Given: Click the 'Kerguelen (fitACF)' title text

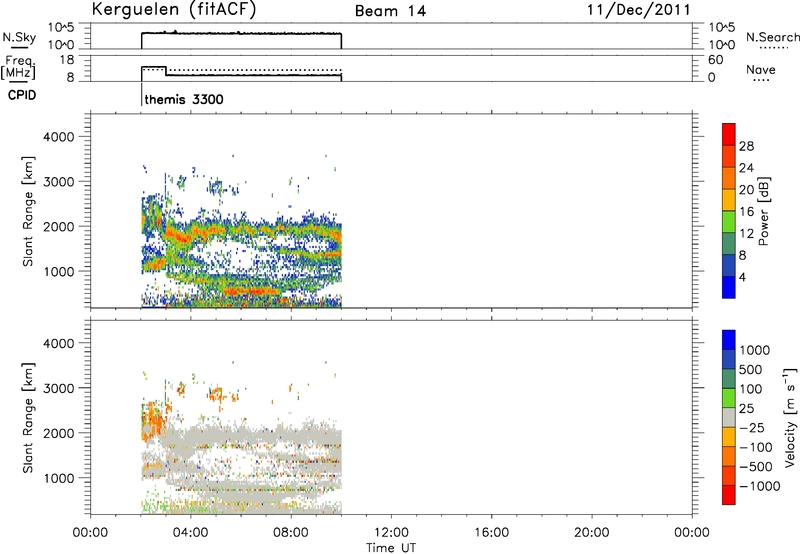Looking at the screenshot, I should pos(173,10).
